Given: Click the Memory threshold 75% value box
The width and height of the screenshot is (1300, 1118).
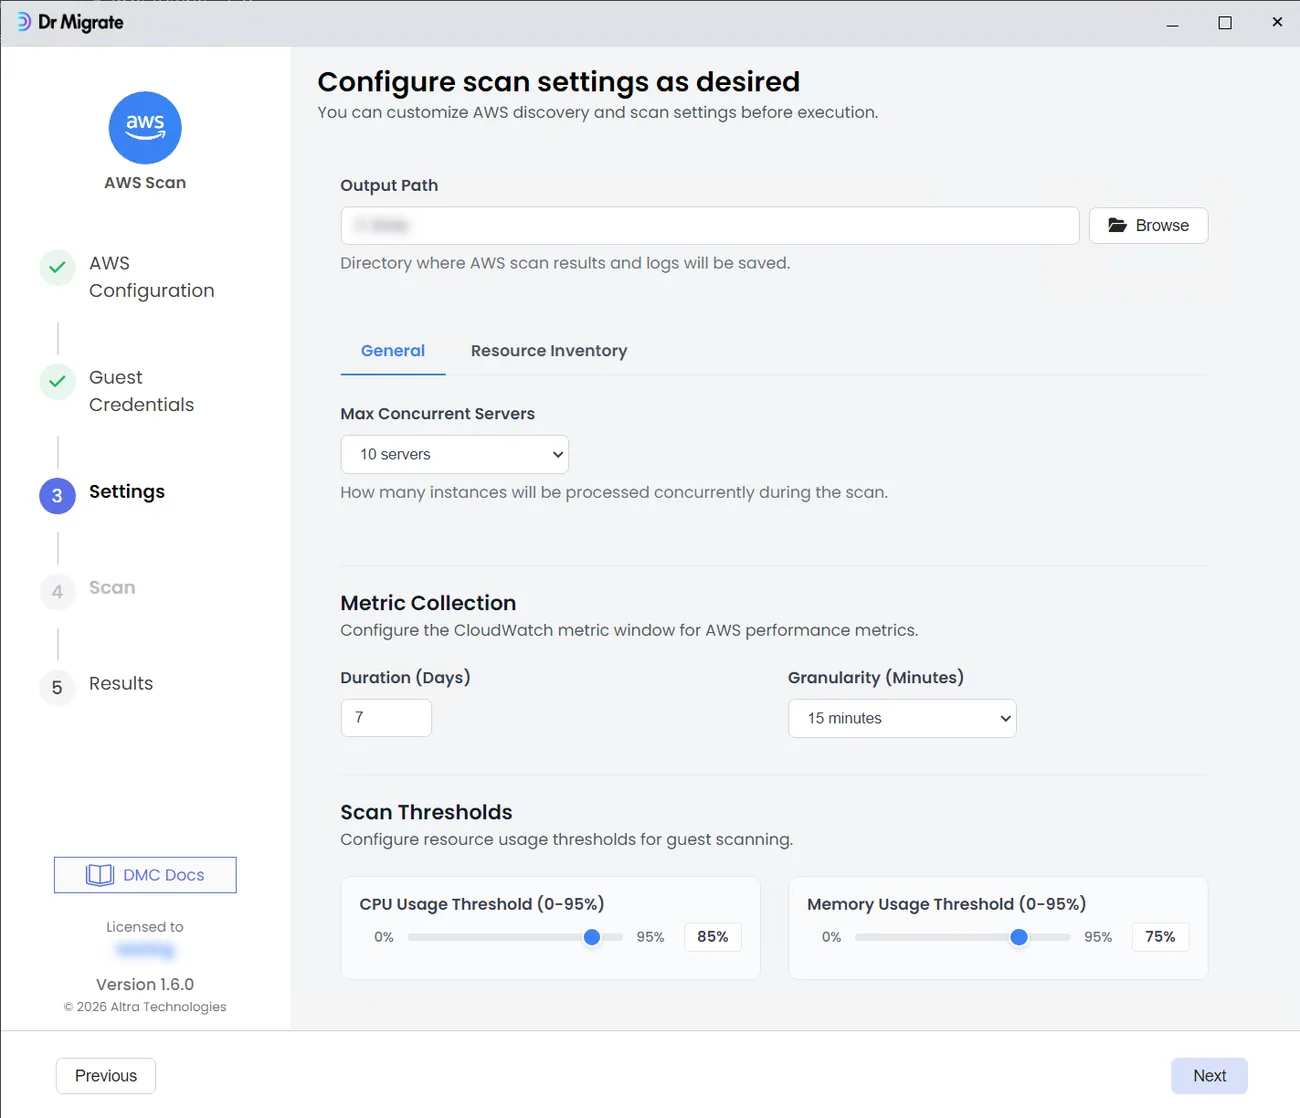Looking at the screenshot, I should click(1160, 937).
